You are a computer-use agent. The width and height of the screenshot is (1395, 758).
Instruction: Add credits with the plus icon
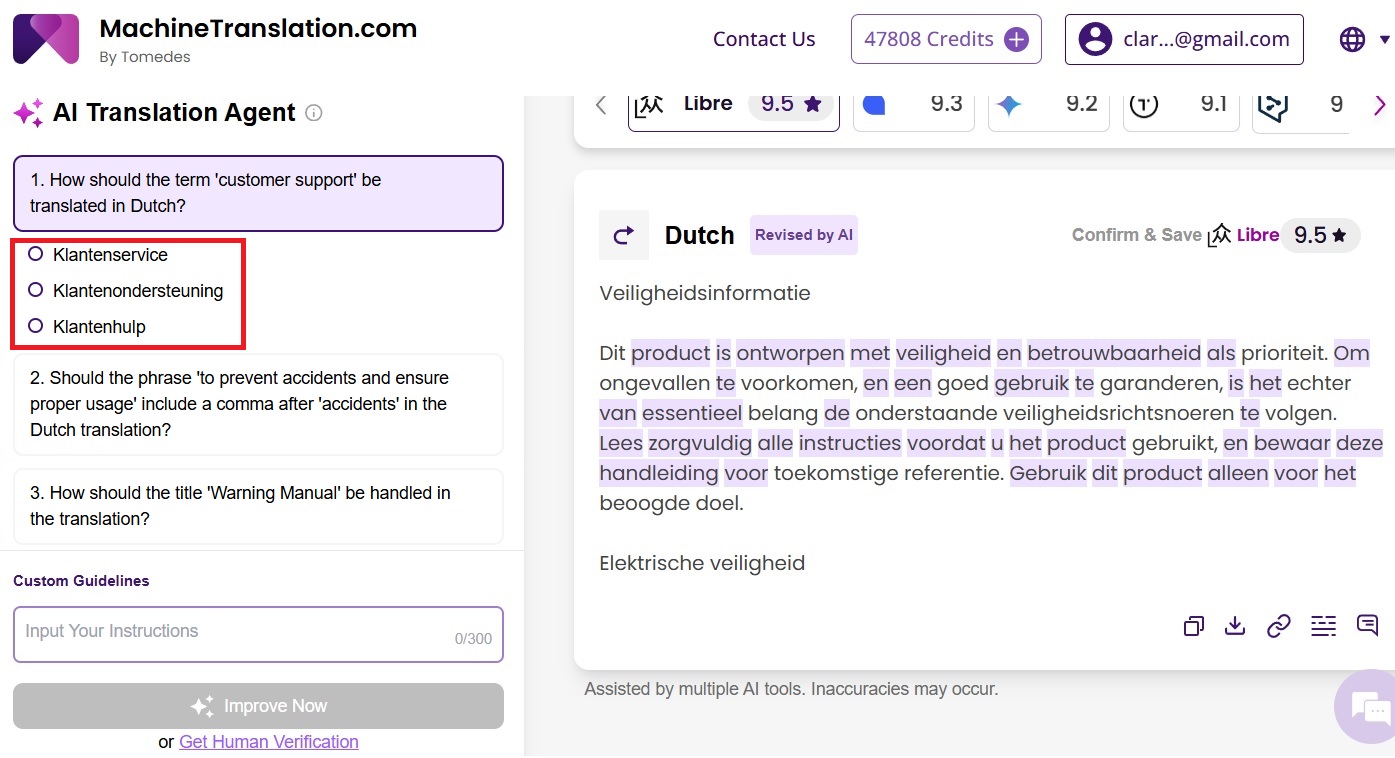point(1016,39)
